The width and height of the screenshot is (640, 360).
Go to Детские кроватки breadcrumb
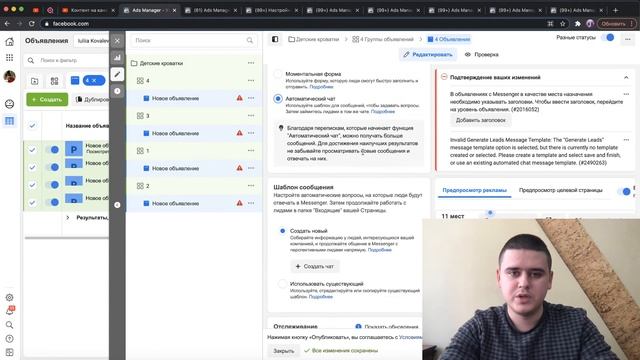tap(314, 39)
